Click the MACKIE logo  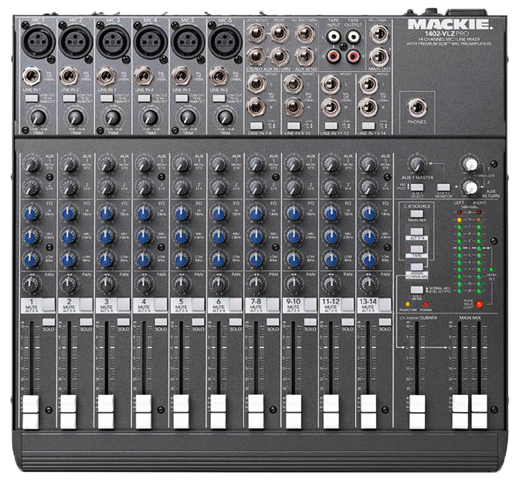pyautogui.click(x=450, y=24)
